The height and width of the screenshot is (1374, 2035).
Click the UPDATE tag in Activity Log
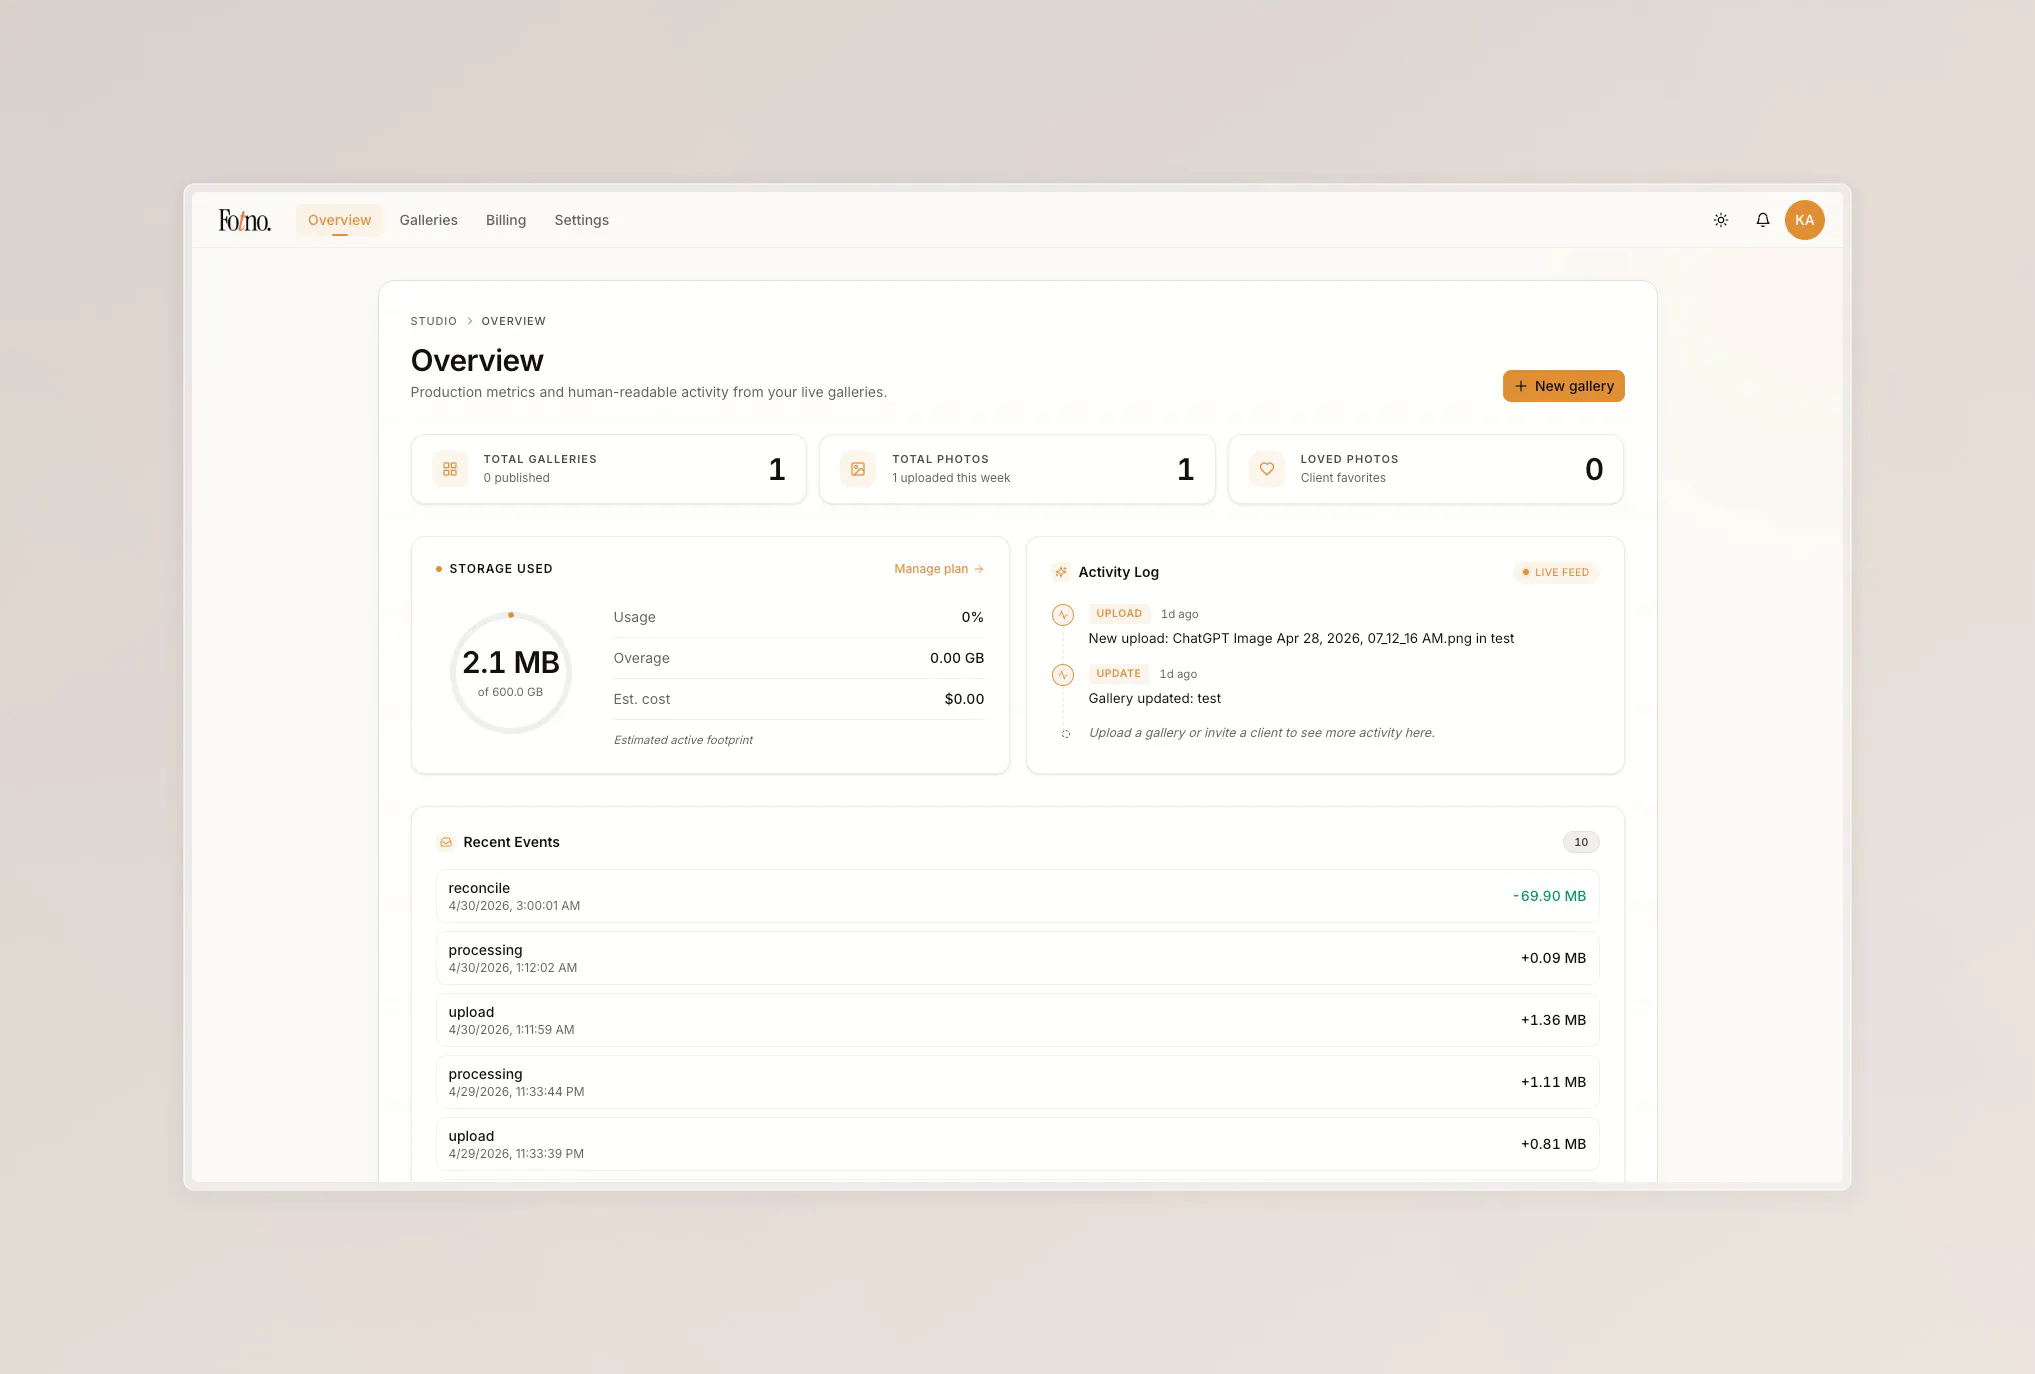pyautogui.click(x=1118, y=673)
